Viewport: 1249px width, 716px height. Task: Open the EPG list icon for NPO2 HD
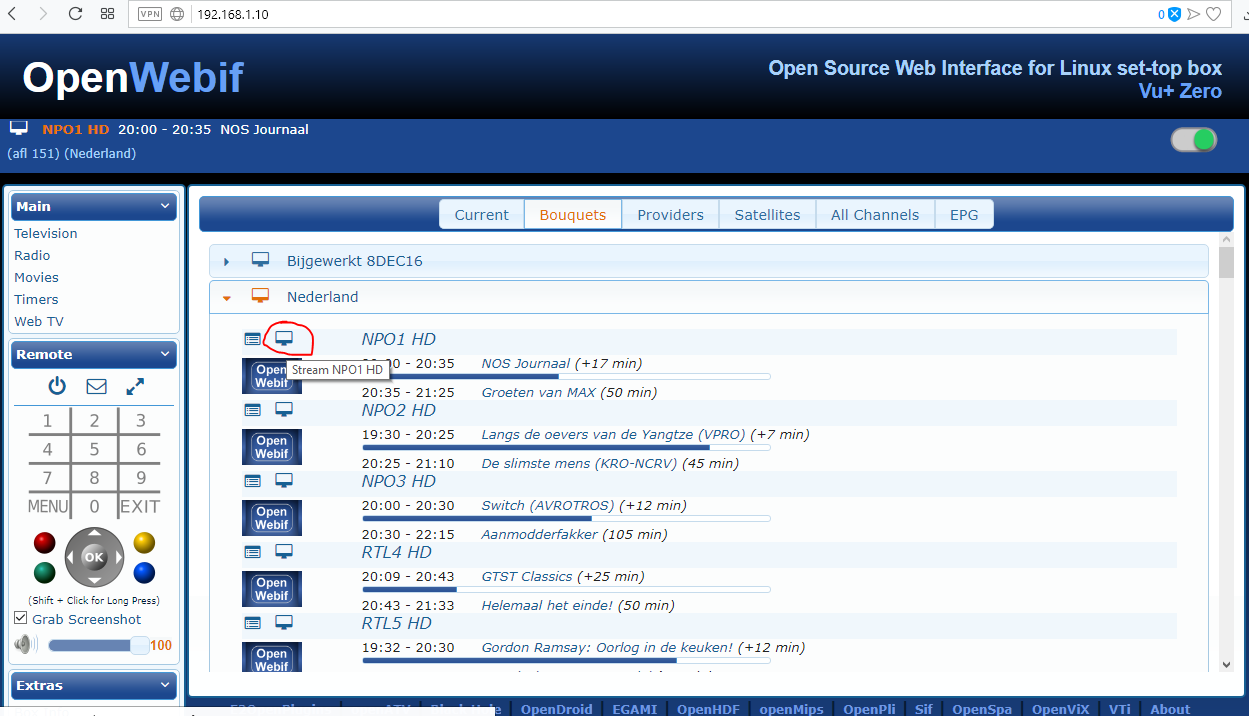coord(253,410)
